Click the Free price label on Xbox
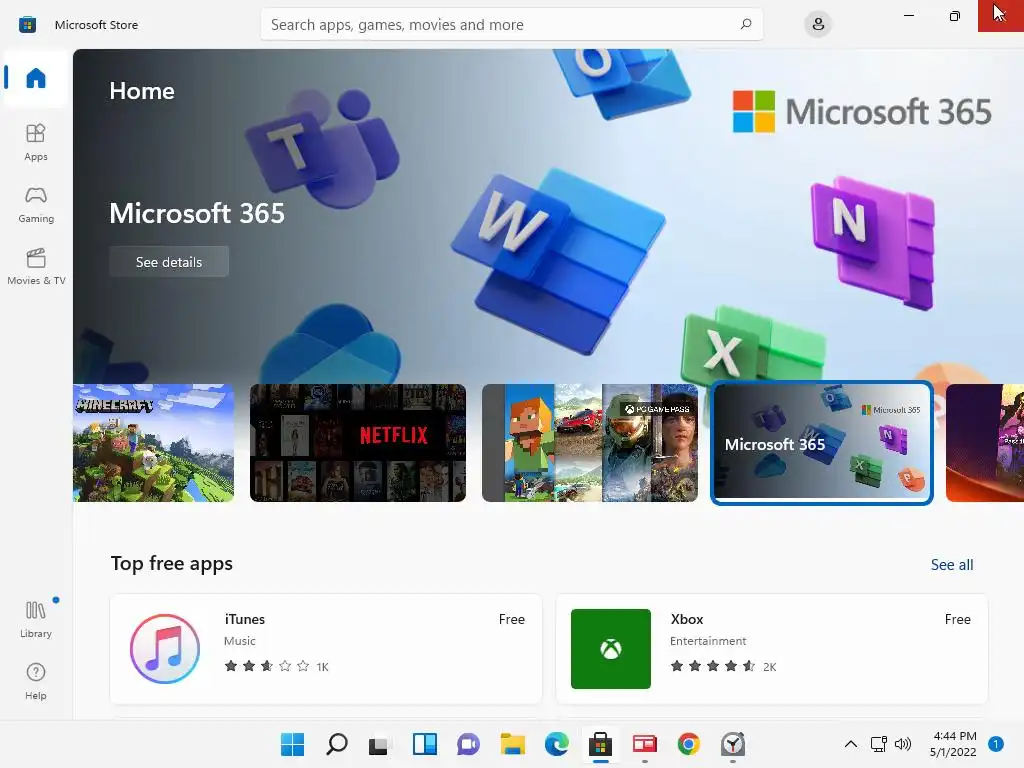1024x768 pixels. 957,619
